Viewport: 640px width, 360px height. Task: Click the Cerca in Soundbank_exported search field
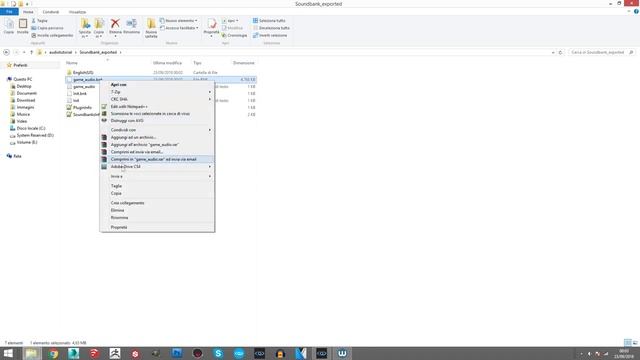click(x=601, y=52)
